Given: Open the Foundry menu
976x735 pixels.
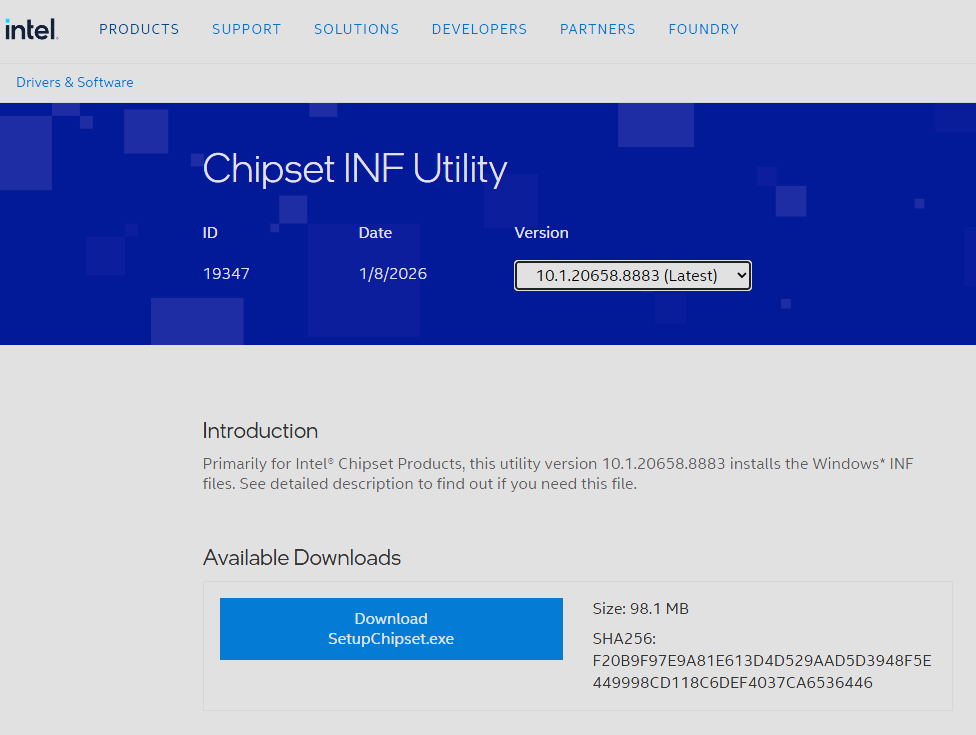Looking at the screenshot, I should click(x=703, y=29).
